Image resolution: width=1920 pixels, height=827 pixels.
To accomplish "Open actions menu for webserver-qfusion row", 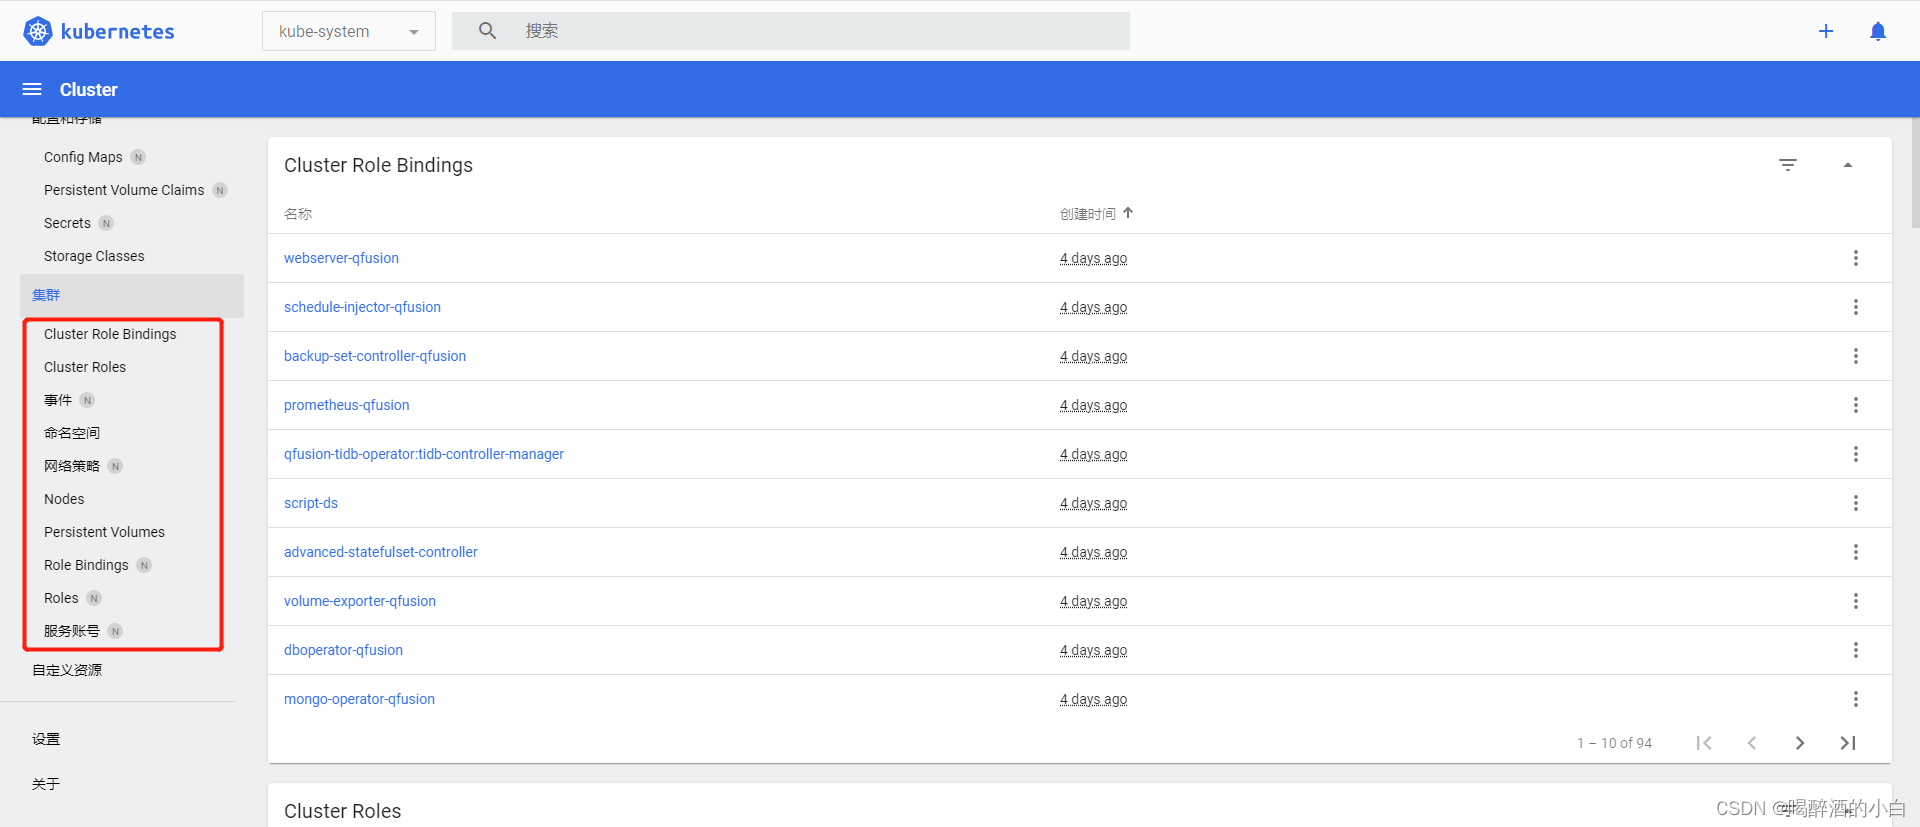I will tap(1856, 258).
